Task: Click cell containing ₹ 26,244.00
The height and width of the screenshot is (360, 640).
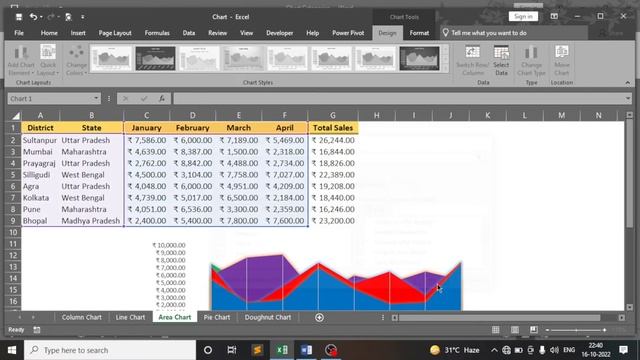Action: (333, 140)
